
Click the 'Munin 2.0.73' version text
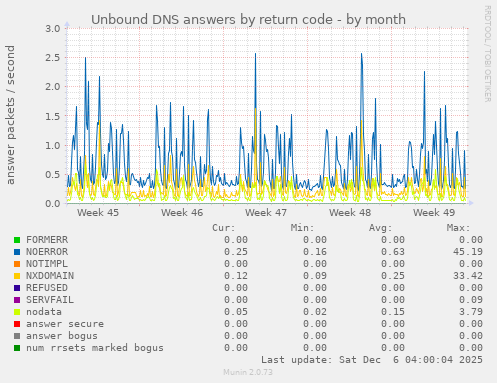(x=248, y=372)
